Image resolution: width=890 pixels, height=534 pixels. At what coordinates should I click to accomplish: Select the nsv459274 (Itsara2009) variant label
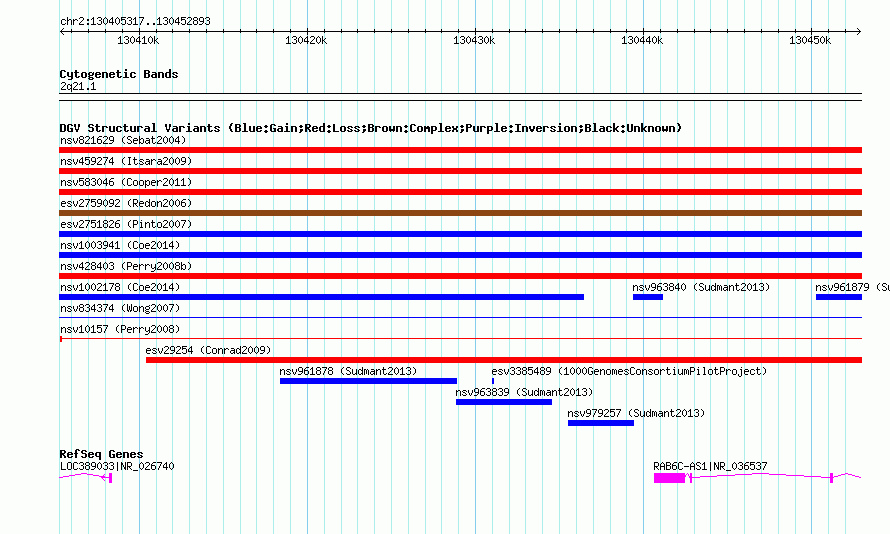tap(126, 161)
